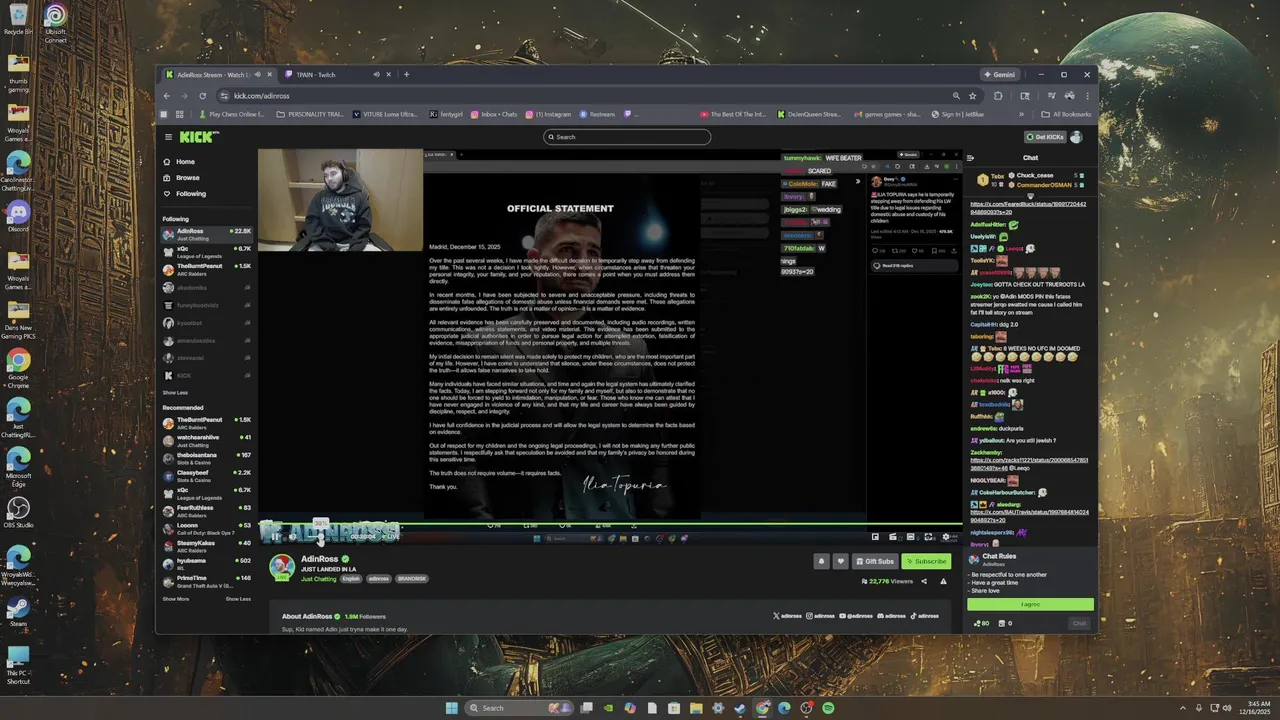Accept chat rules with I agree
The height and width of the screenshot is (720, 1280).
1030,604
